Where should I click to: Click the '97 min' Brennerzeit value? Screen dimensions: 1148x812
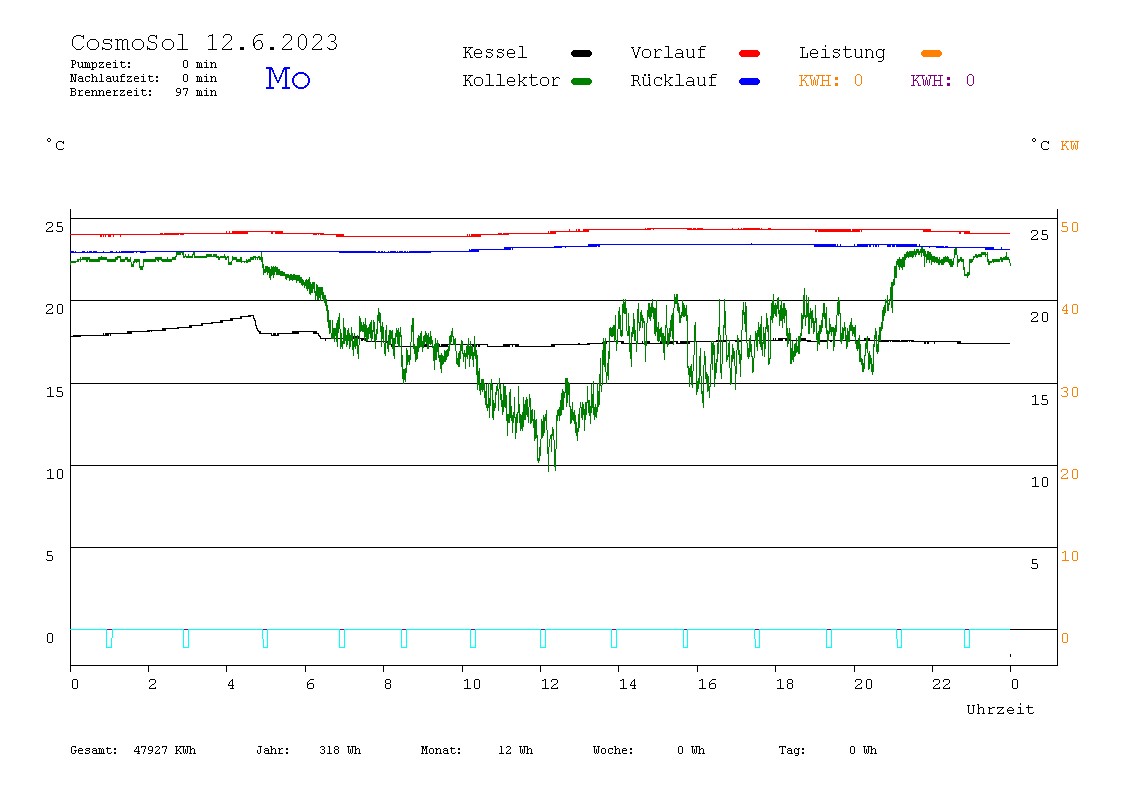click(196, 92)
